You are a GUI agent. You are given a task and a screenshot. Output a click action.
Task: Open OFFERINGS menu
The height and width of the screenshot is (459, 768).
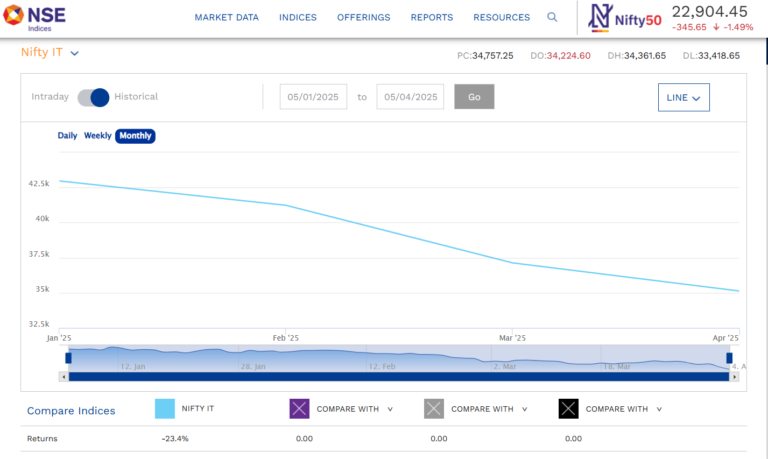[363, 18]
